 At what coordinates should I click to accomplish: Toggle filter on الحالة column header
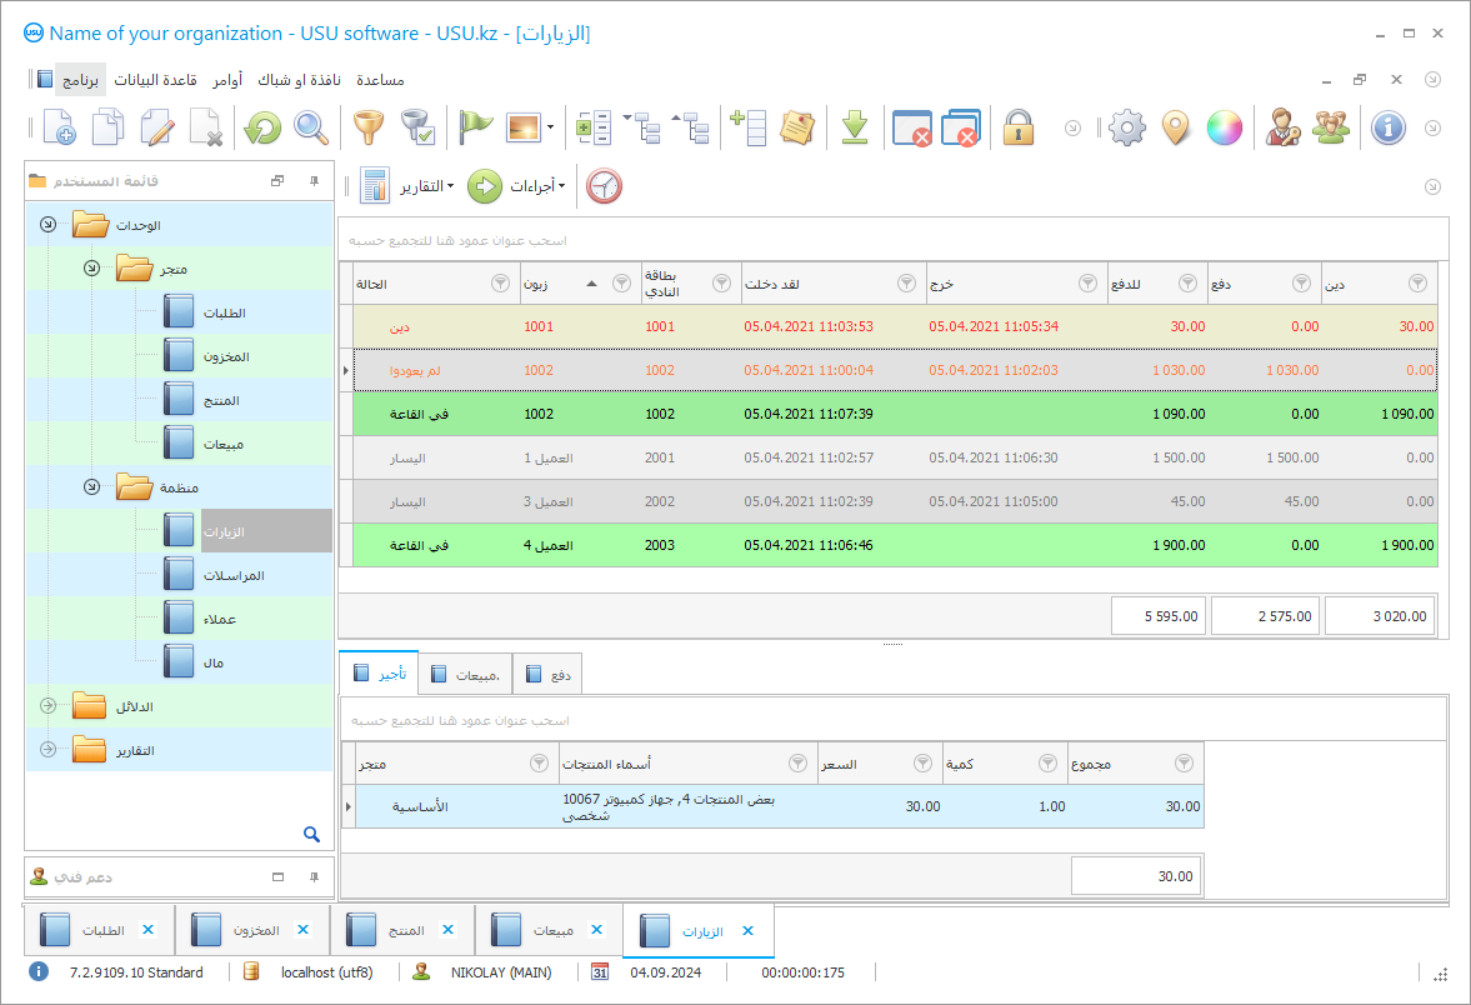click(x=500, y=284)
